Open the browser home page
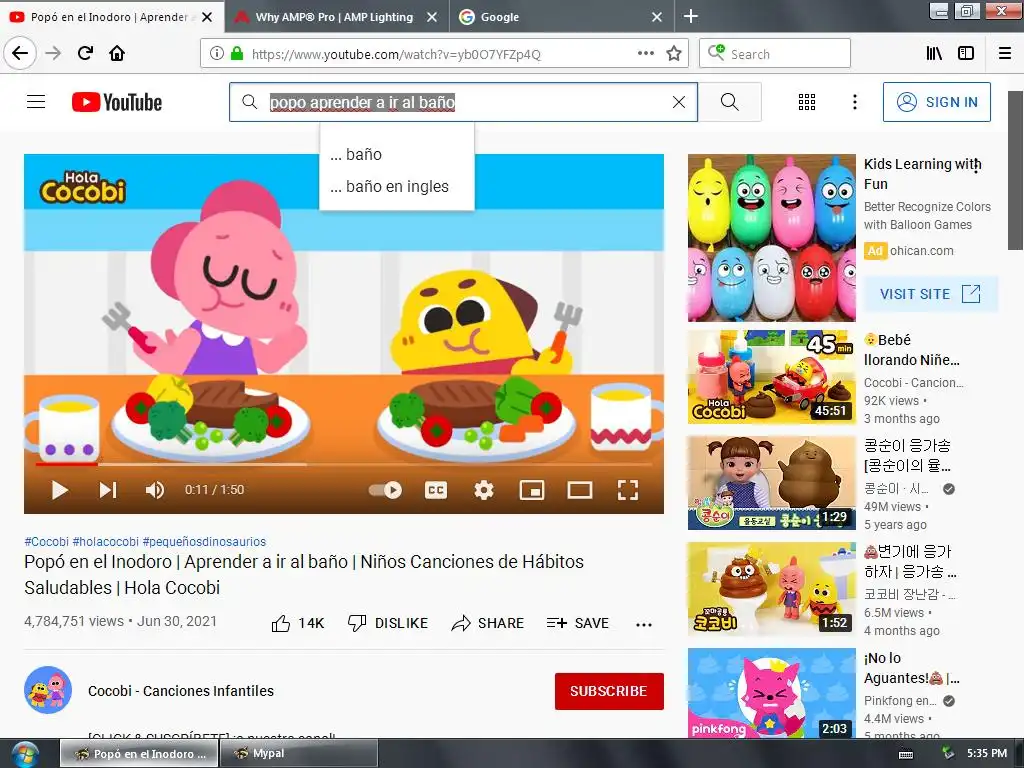This screenshot has width=1024, height=768. (117, 53)
